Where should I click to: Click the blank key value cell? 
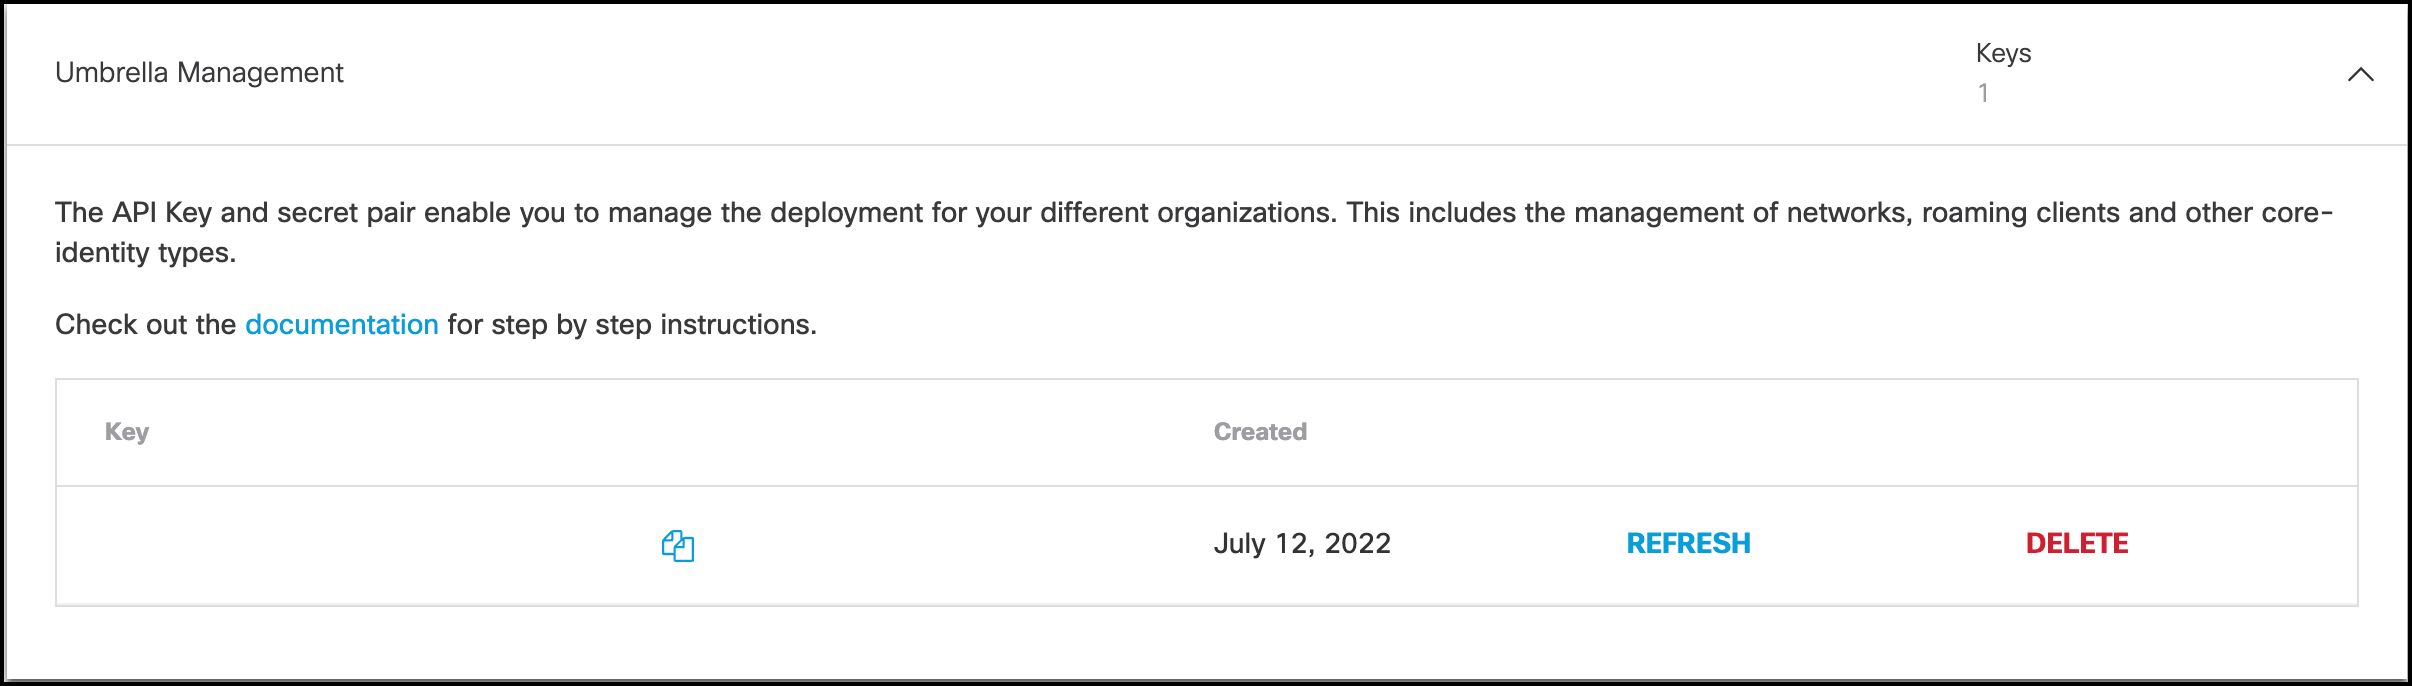pos(350,545)
